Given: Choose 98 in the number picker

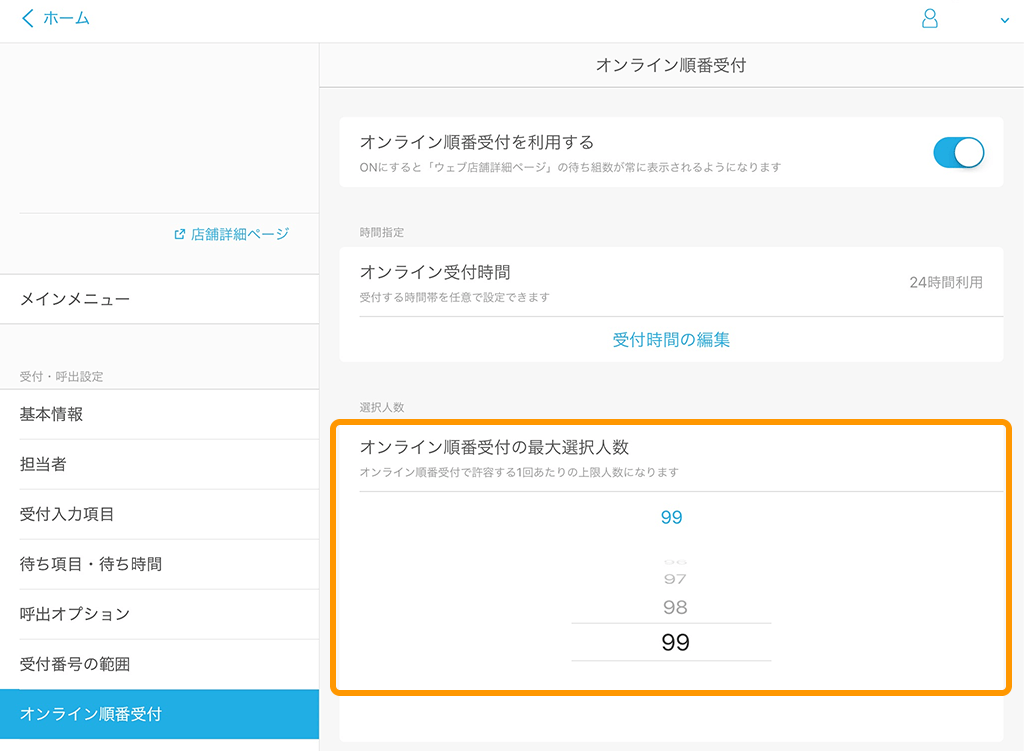Looking at the screenshot, I should 675,608.
